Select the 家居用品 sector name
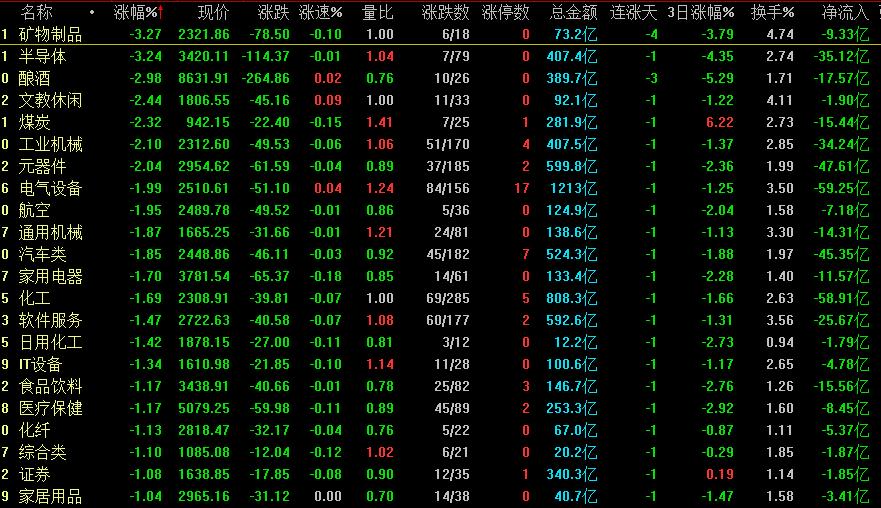 tap(51, 496)
